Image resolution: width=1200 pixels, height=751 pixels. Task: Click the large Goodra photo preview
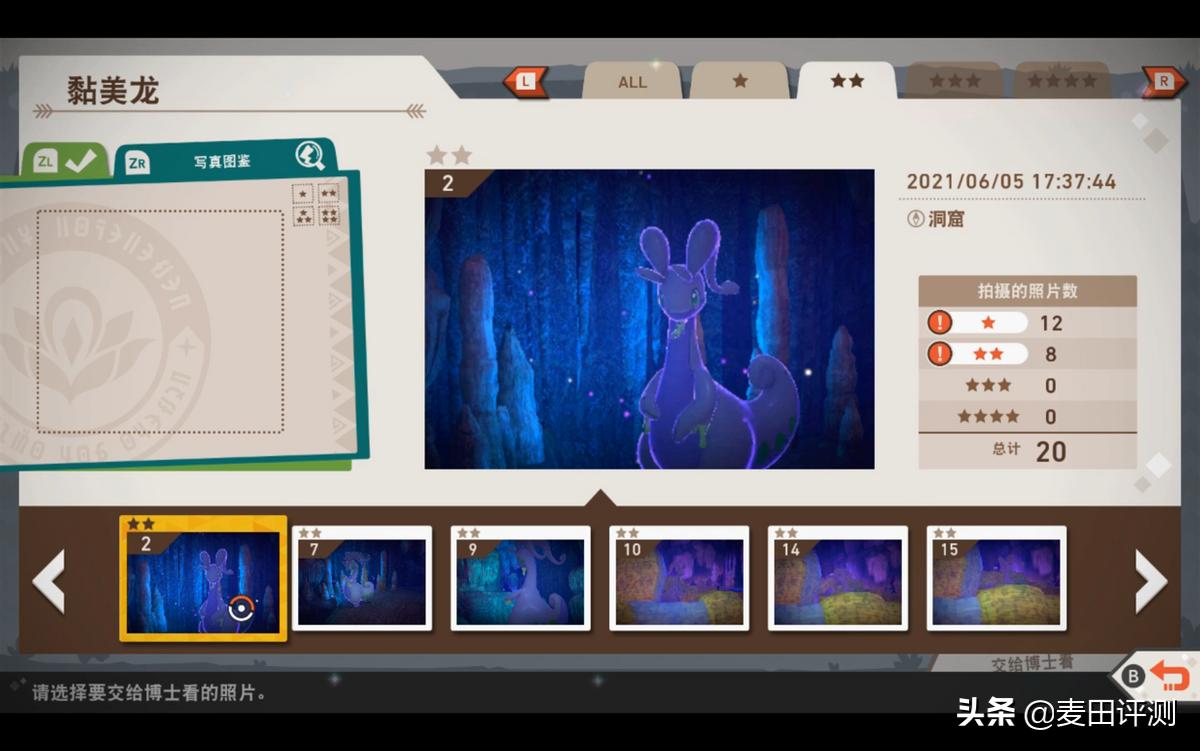click(649, 319)
